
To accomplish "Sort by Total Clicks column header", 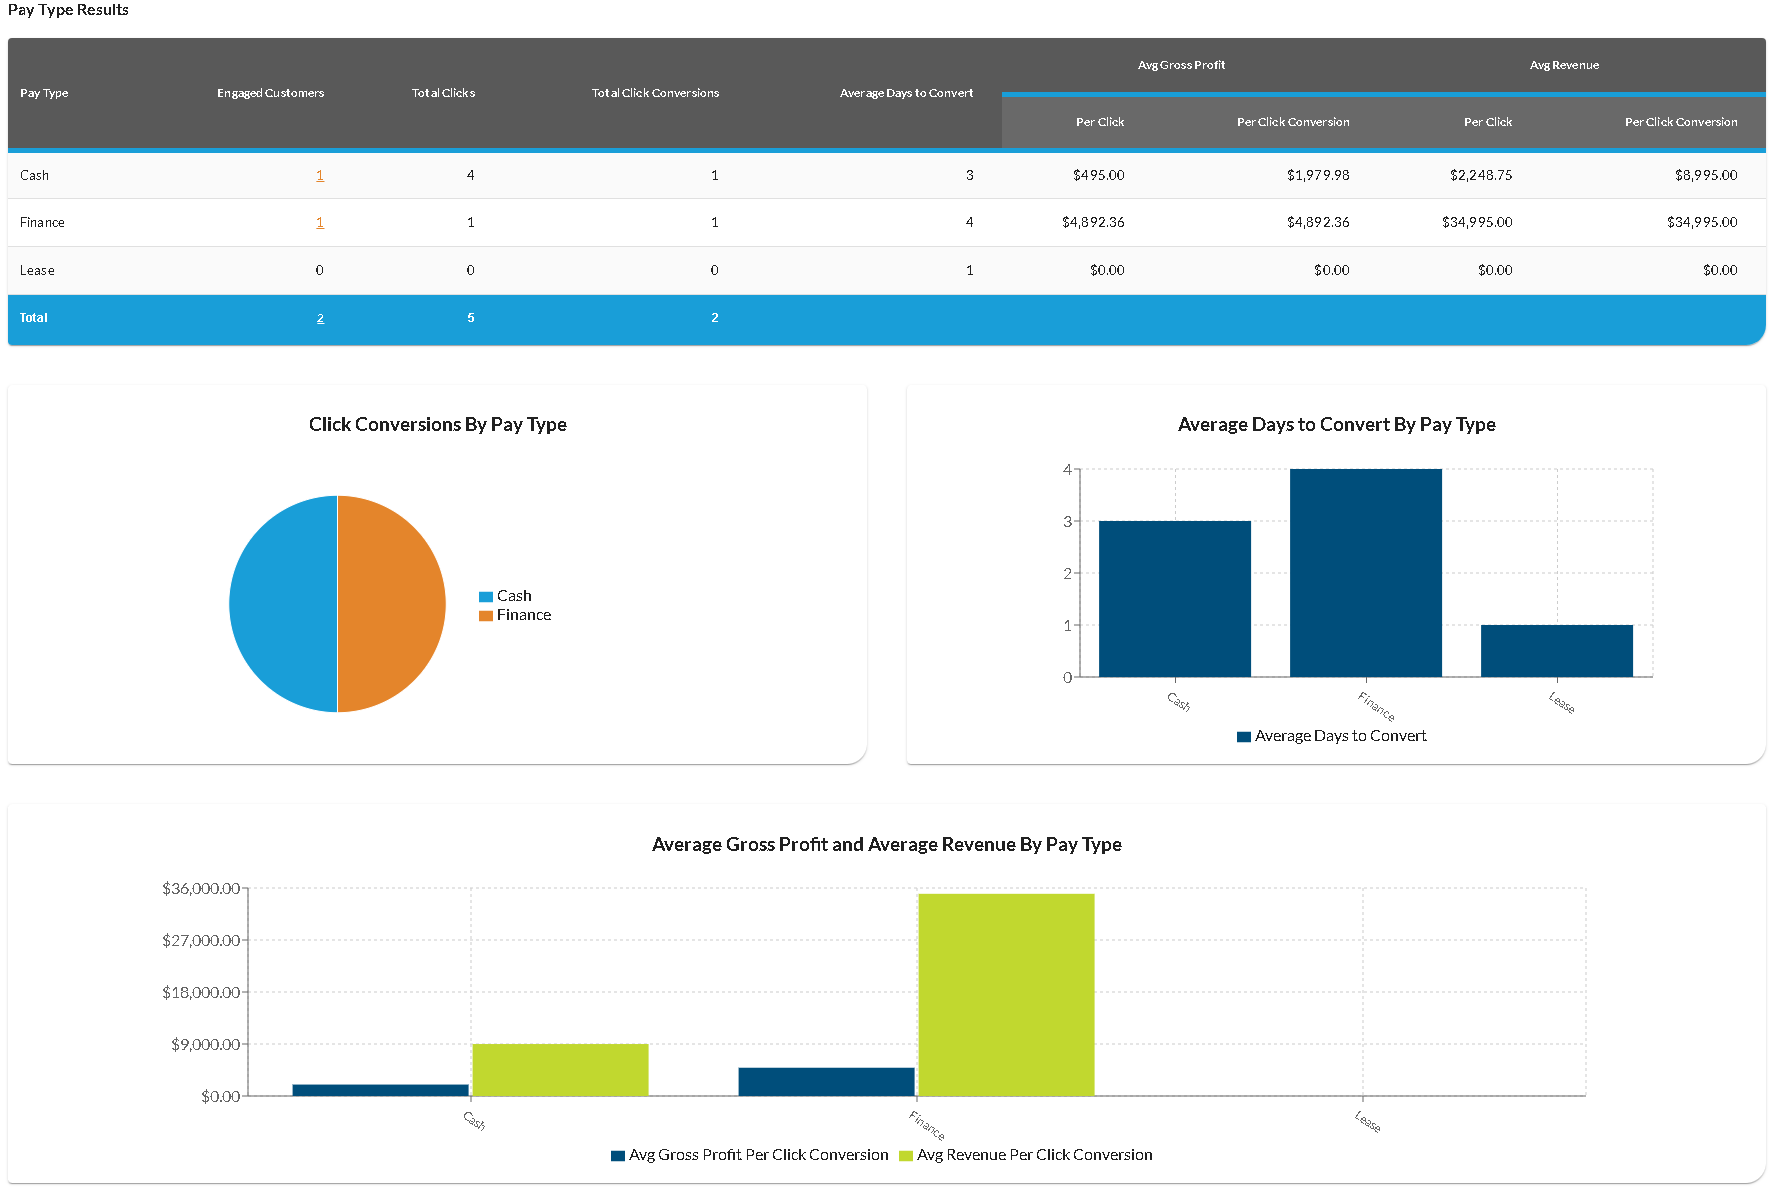I will click(443, 93).
